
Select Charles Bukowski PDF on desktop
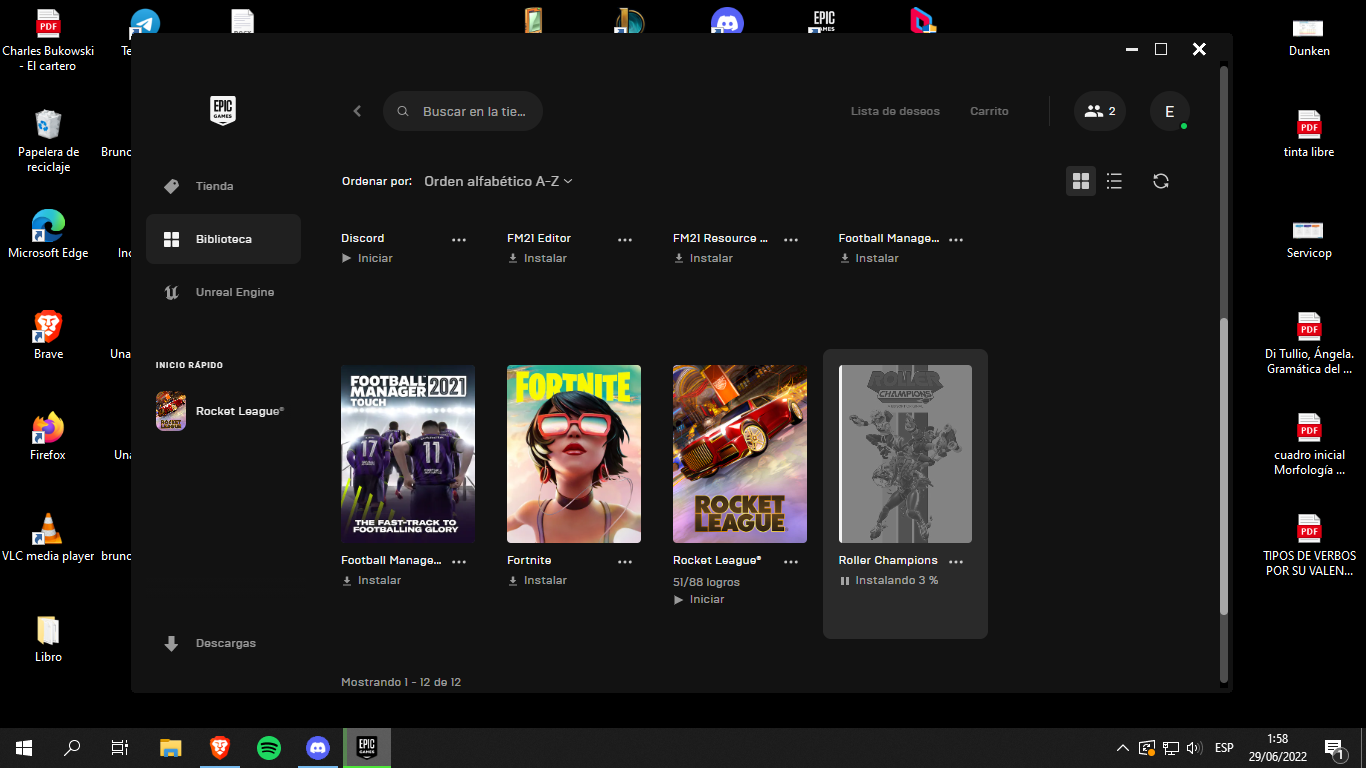(x=48, y=40)
